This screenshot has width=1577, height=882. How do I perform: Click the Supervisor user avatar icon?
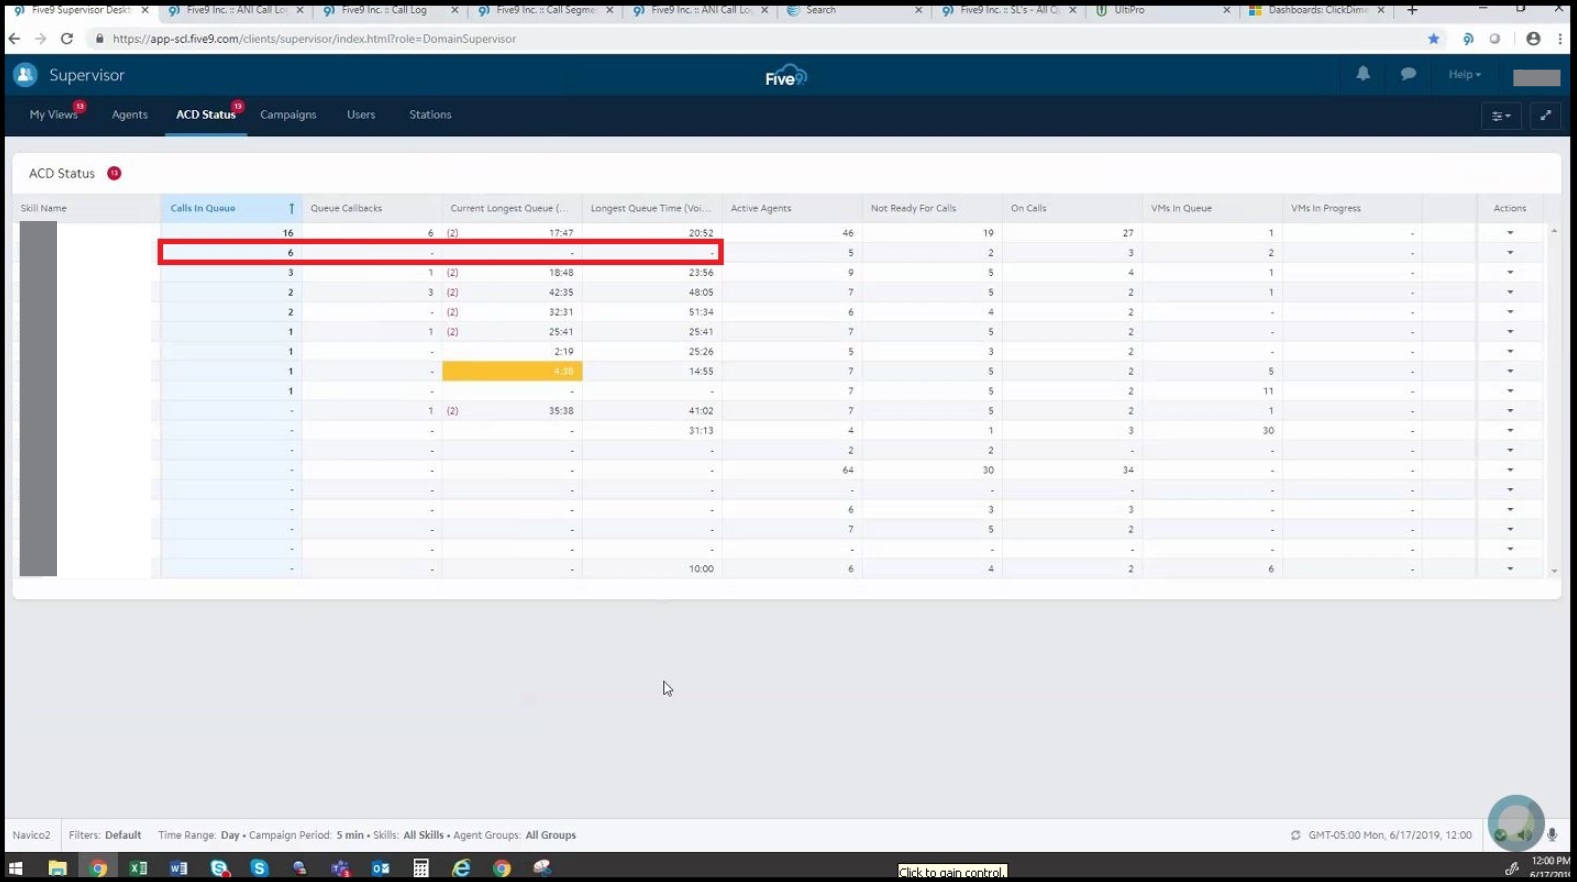[25, 75]
